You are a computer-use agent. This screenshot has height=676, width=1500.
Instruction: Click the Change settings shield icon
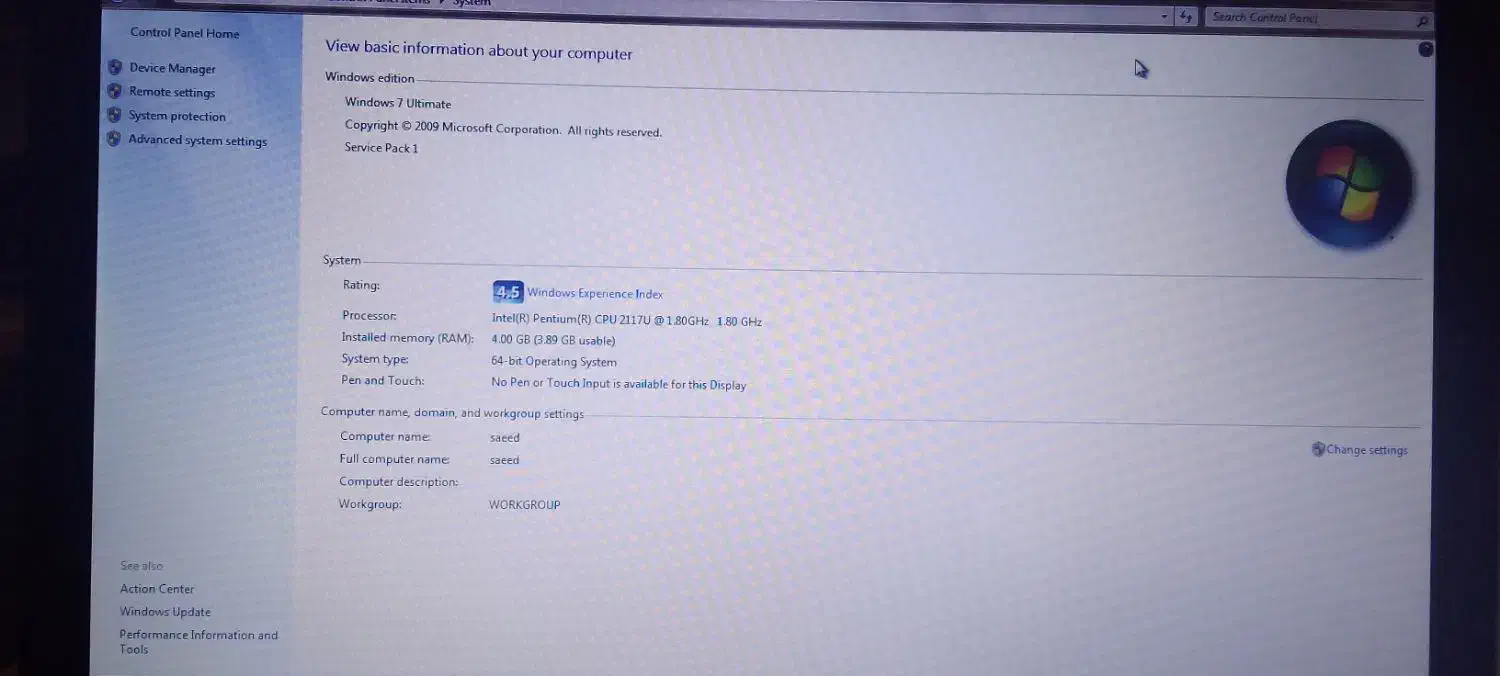tap(1318, 449)
